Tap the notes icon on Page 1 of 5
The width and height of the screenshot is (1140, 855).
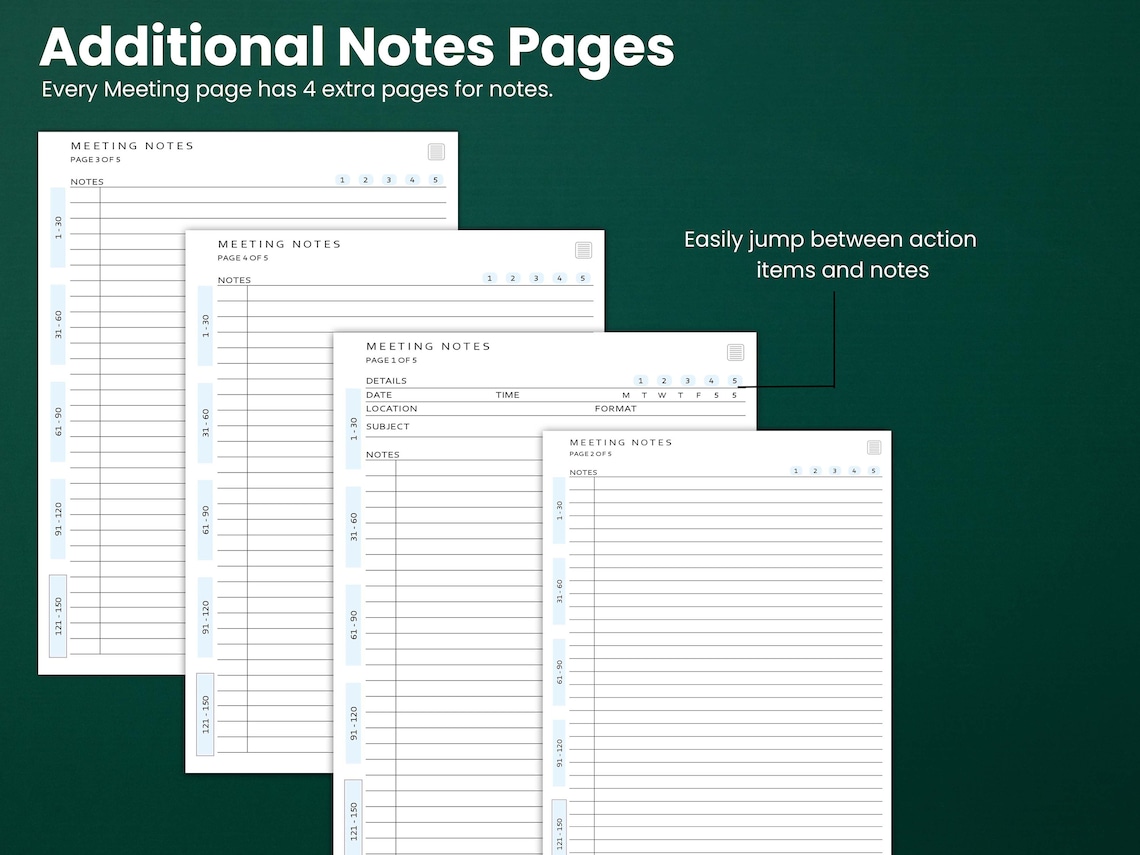(735, 352)
